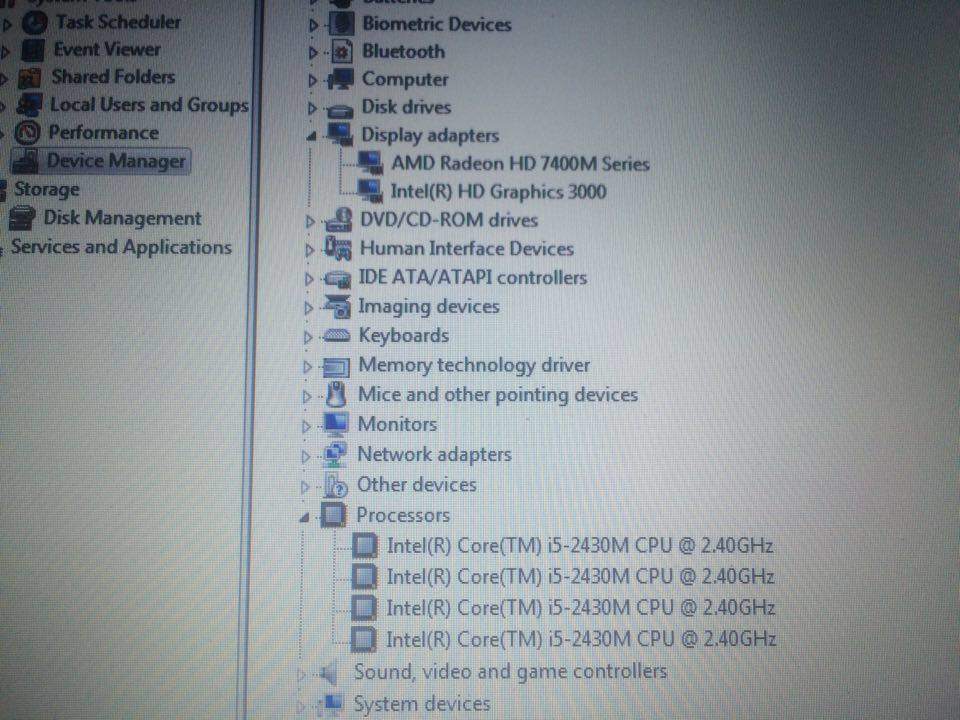This screenshot has width=960, height=720.
Task: Click the Intel HD Graphics 3000 adapter icon
Action: 370,191
